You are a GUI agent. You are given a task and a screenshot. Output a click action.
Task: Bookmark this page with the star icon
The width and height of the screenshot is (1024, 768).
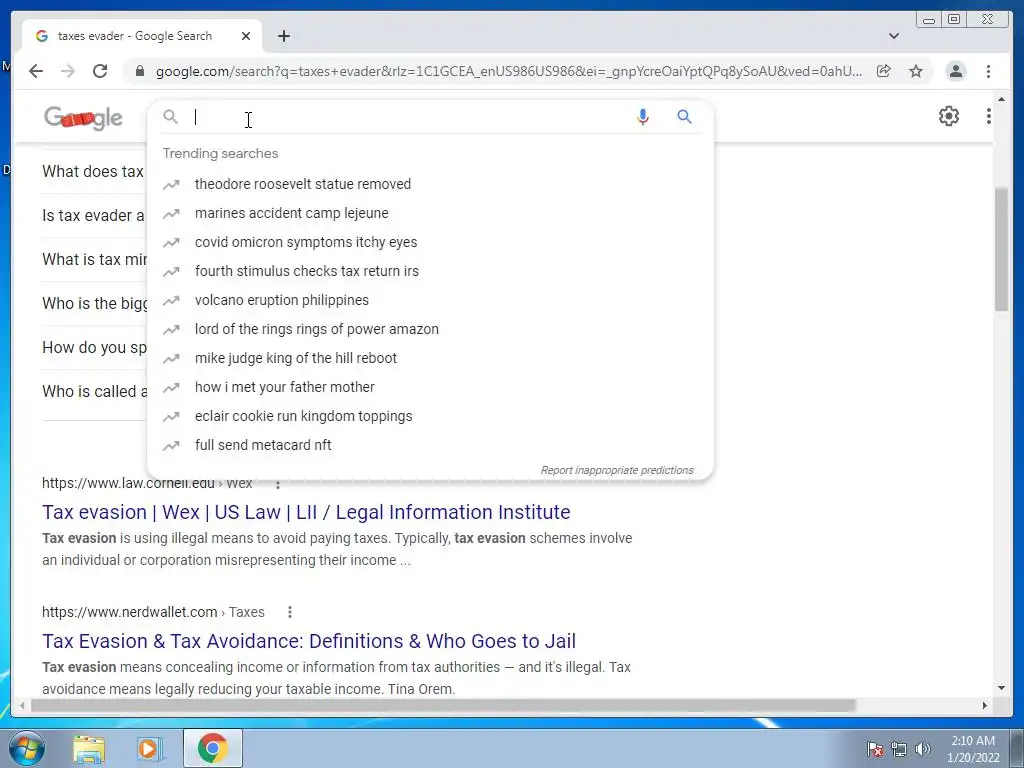916,71
